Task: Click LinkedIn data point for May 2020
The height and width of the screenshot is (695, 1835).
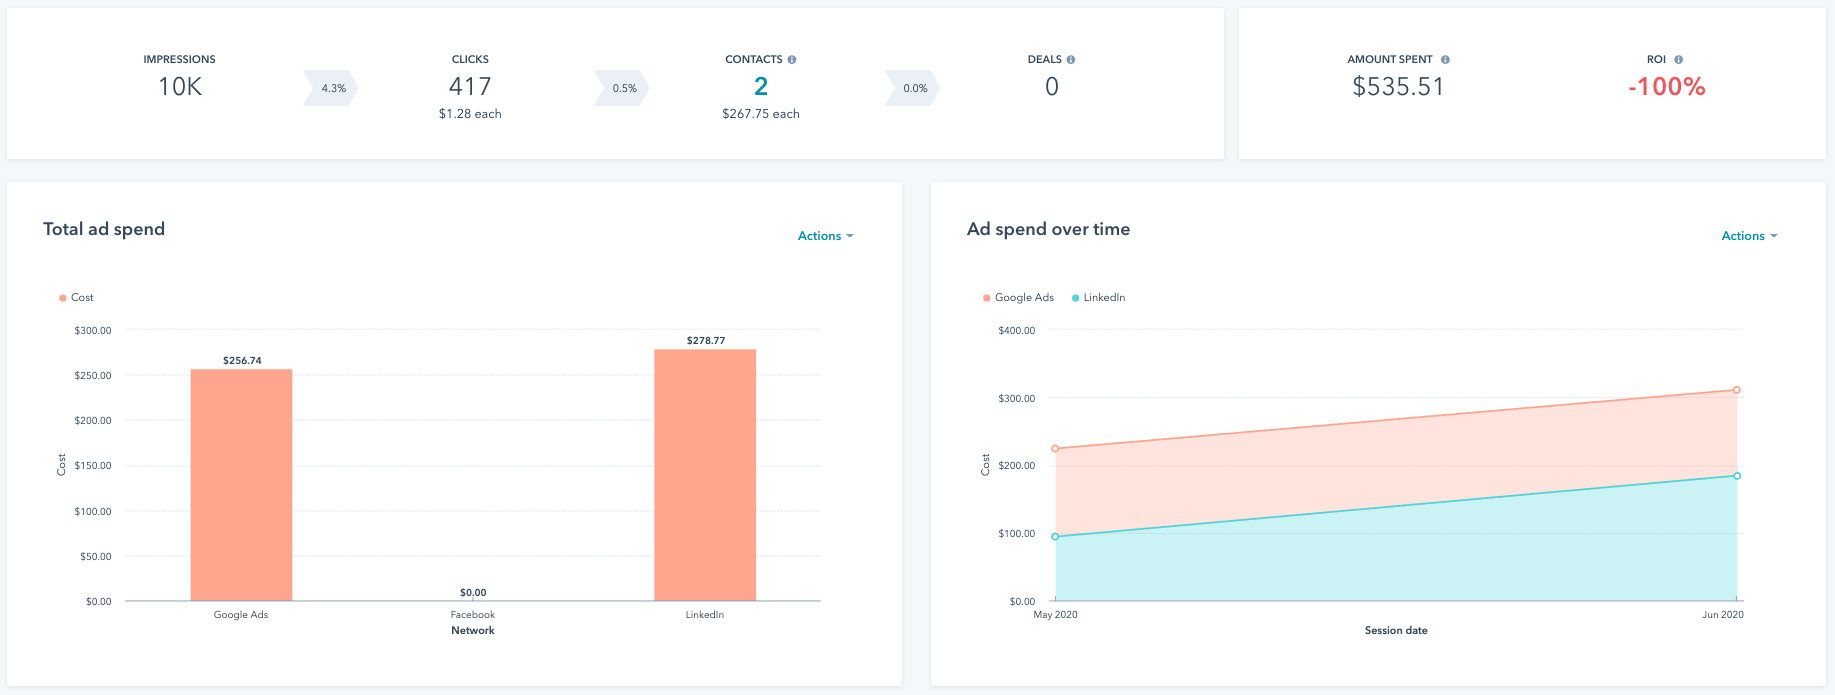Action: [1055, 537]
